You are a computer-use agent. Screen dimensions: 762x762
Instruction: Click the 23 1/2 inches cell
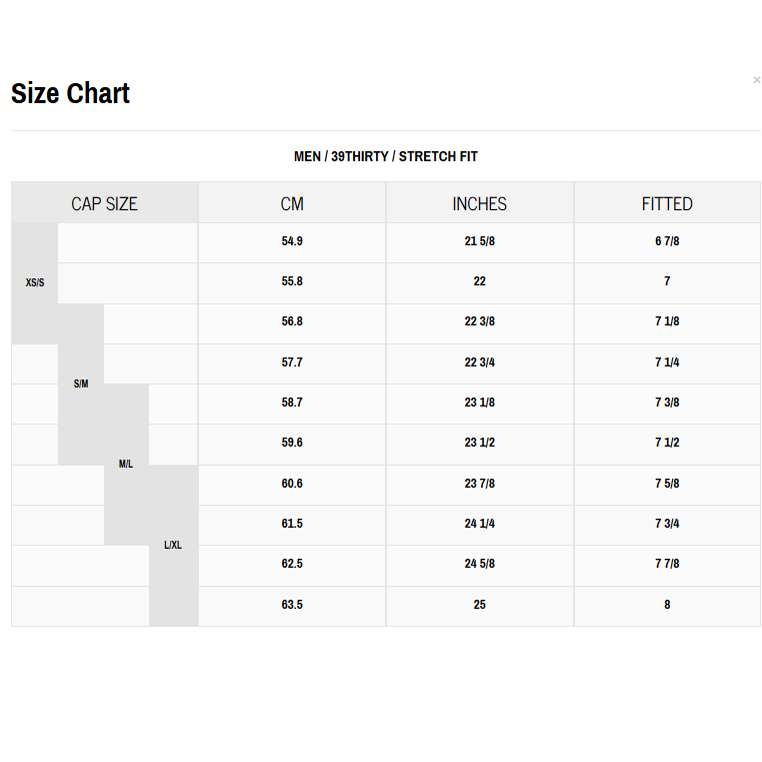point(479,443)
